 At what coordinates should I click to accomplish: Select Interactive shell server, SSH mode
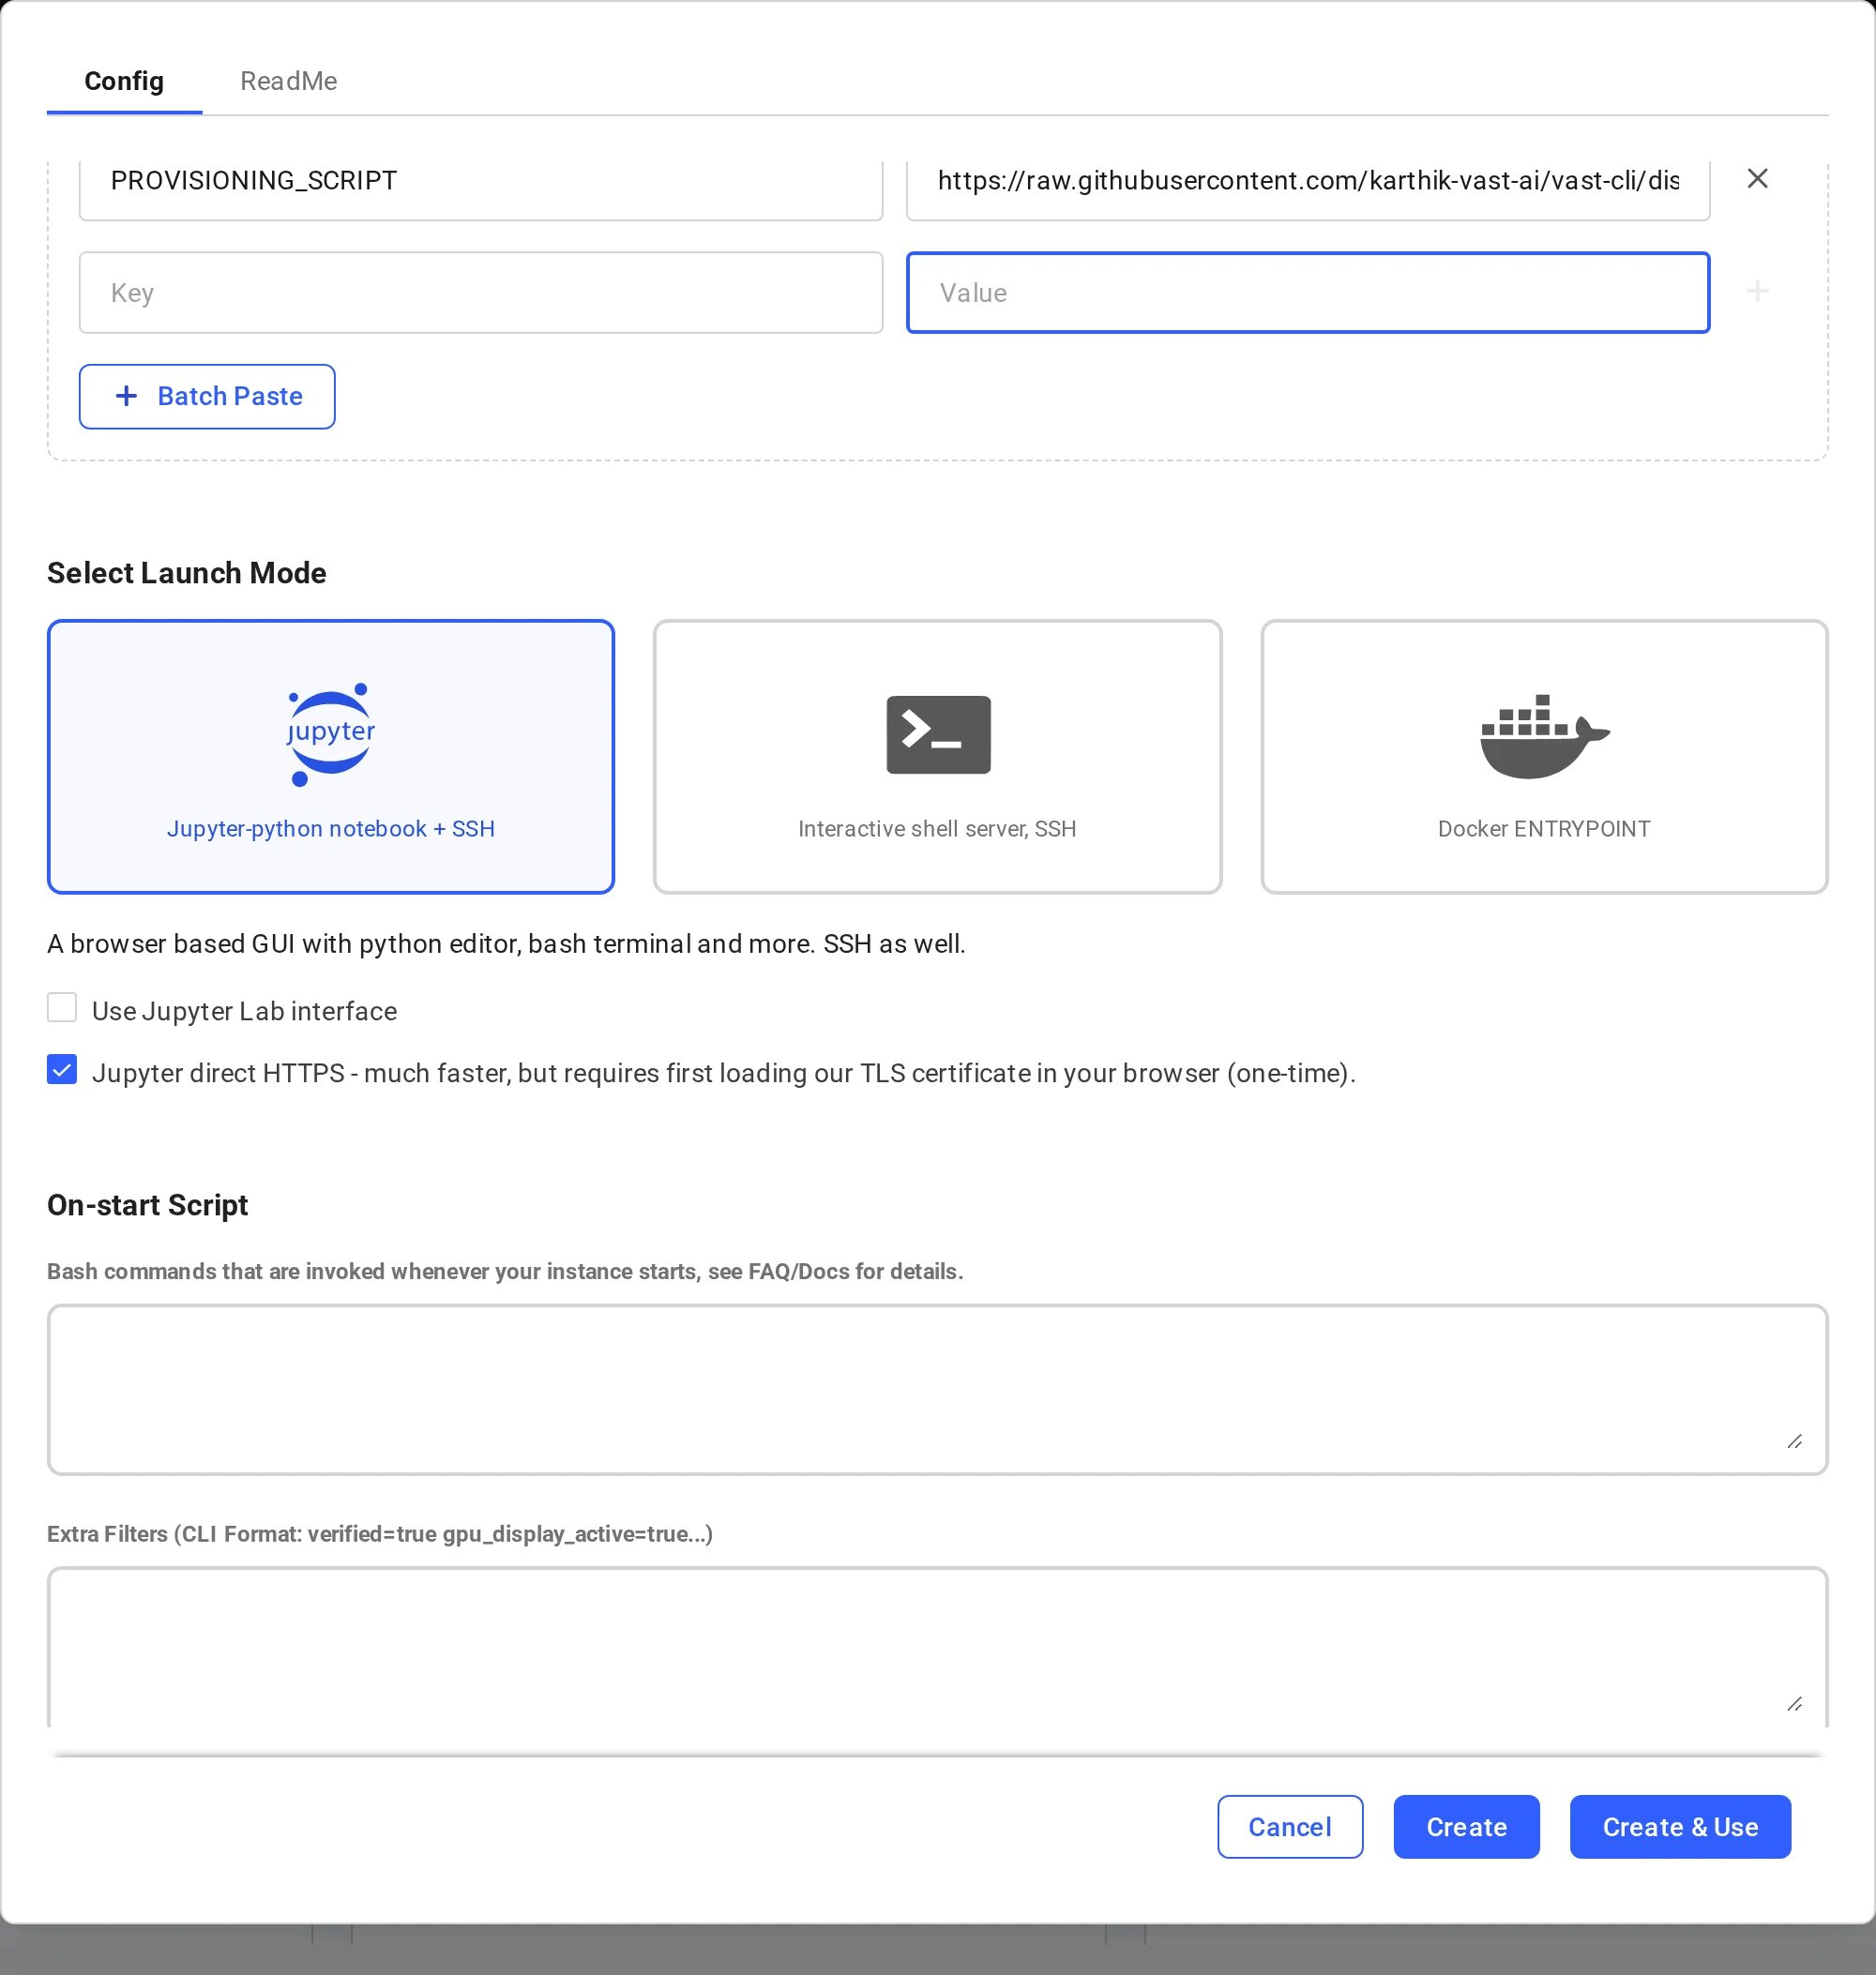tap(937, 757)
